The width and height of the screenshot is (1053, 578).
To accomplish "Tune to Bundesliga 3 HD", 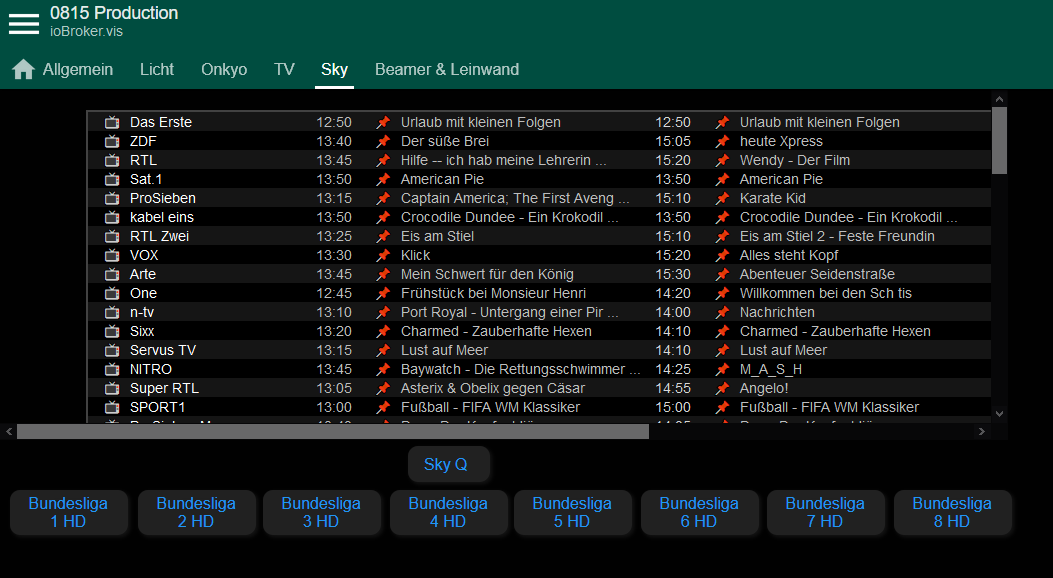I will pos(321,512).
